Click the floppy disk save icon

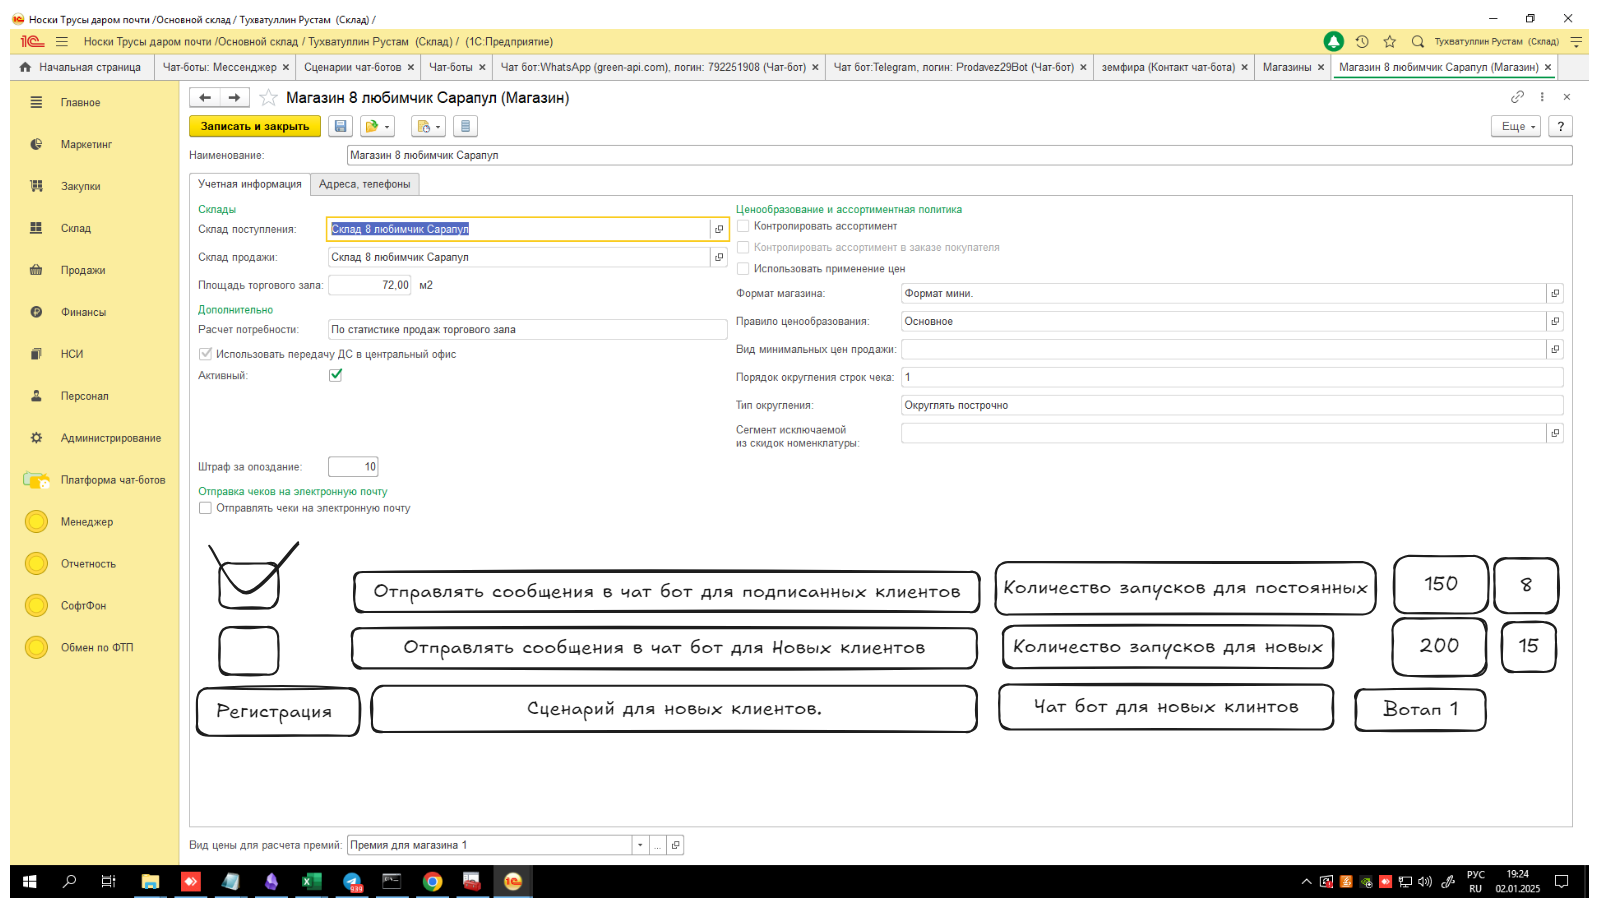(x=340, y=126)
